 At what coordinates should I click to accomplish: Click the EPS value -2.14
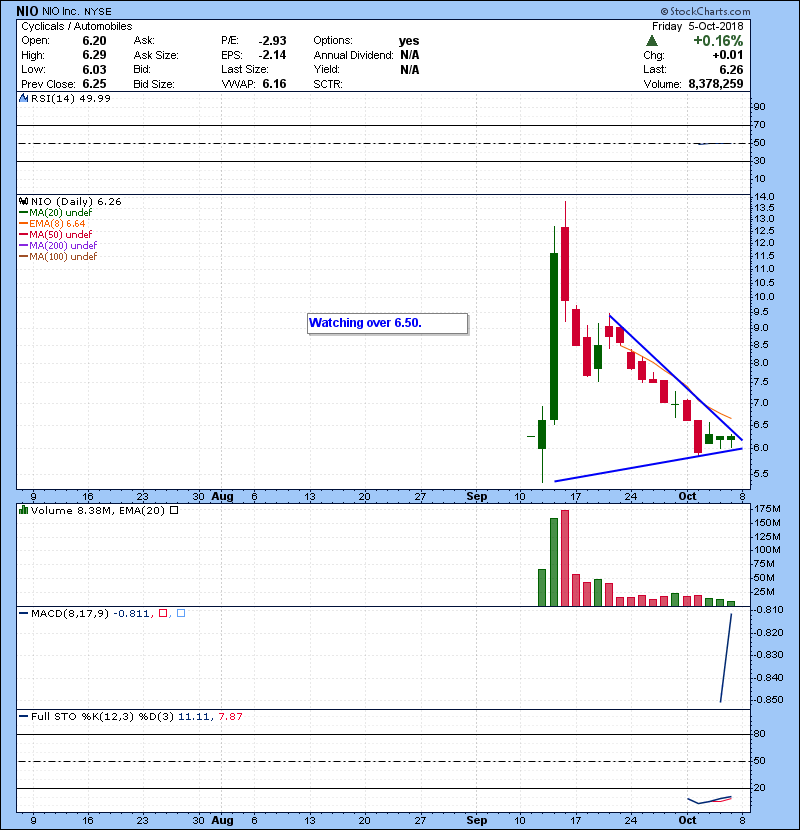pos(272,55)
